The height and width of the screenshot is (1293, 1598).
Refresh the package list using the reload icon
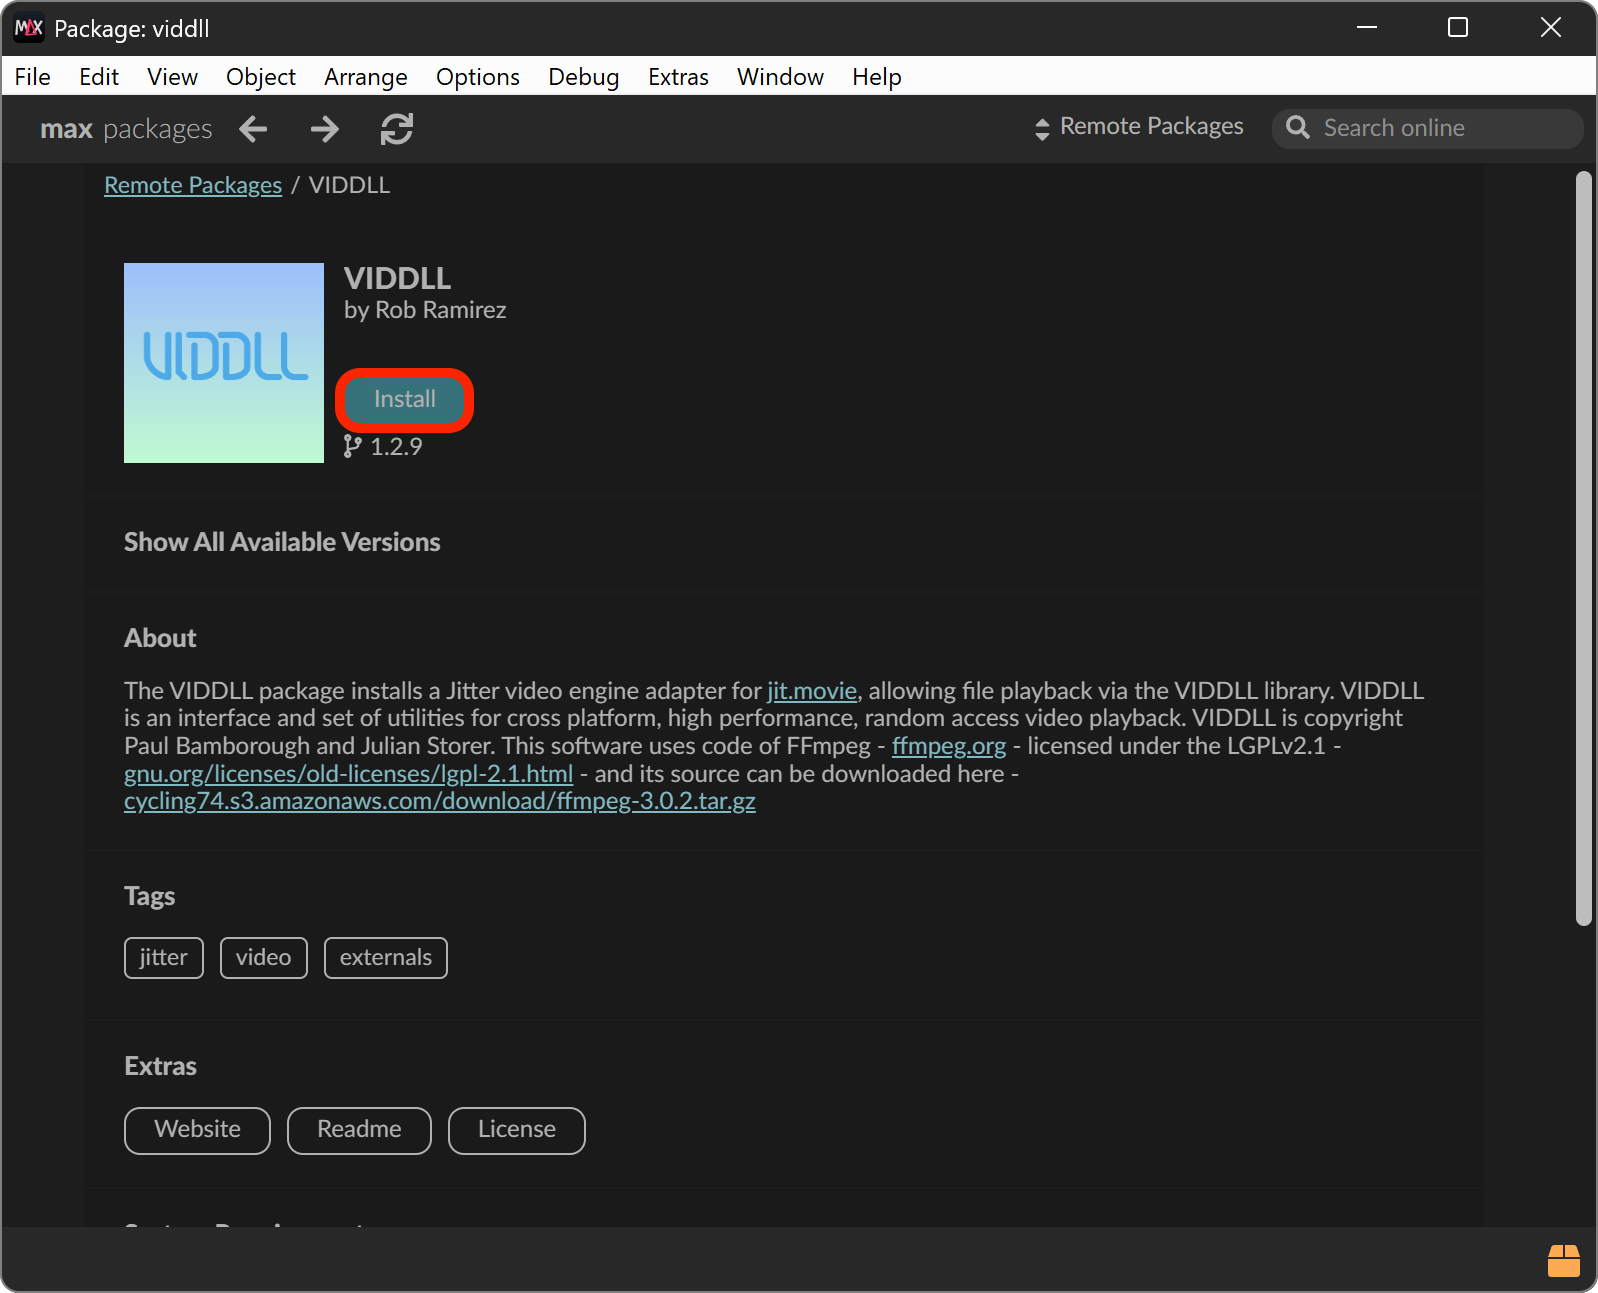pyautogui.click(x=396, y=129)
